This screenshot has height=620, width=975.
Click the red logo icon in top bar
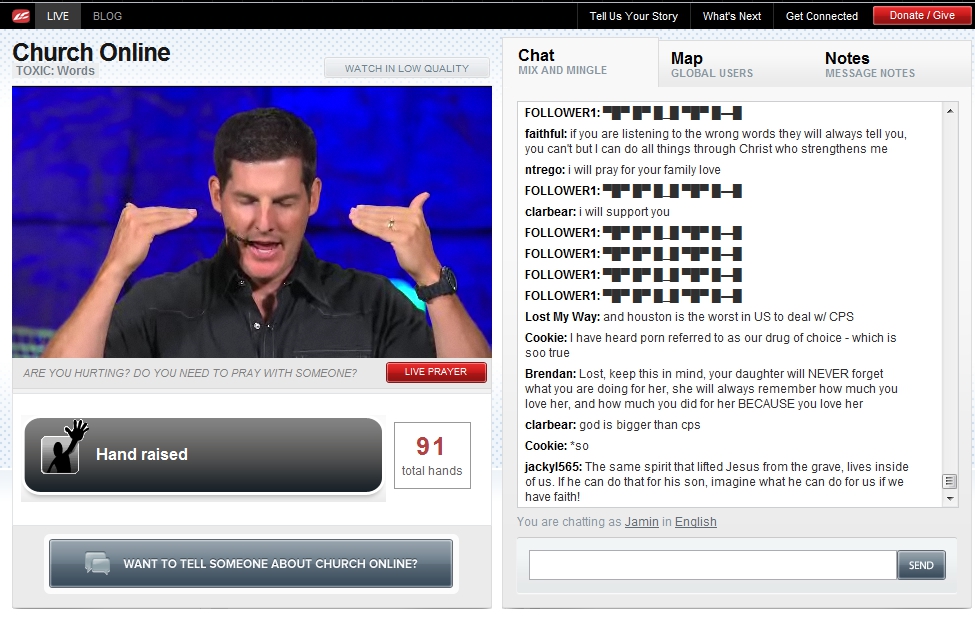point(18,16)
